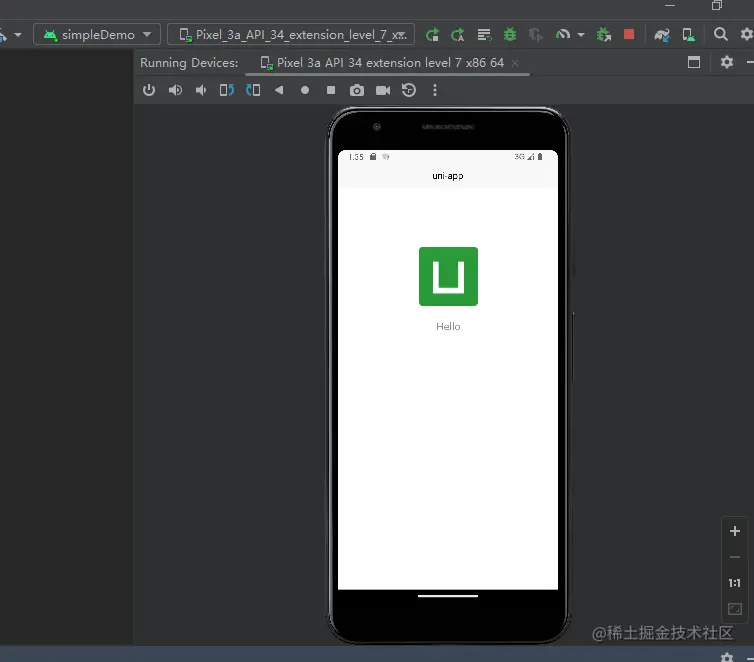Open the Pixel_3a_API_34 device selector dropdown

(291, 35)
